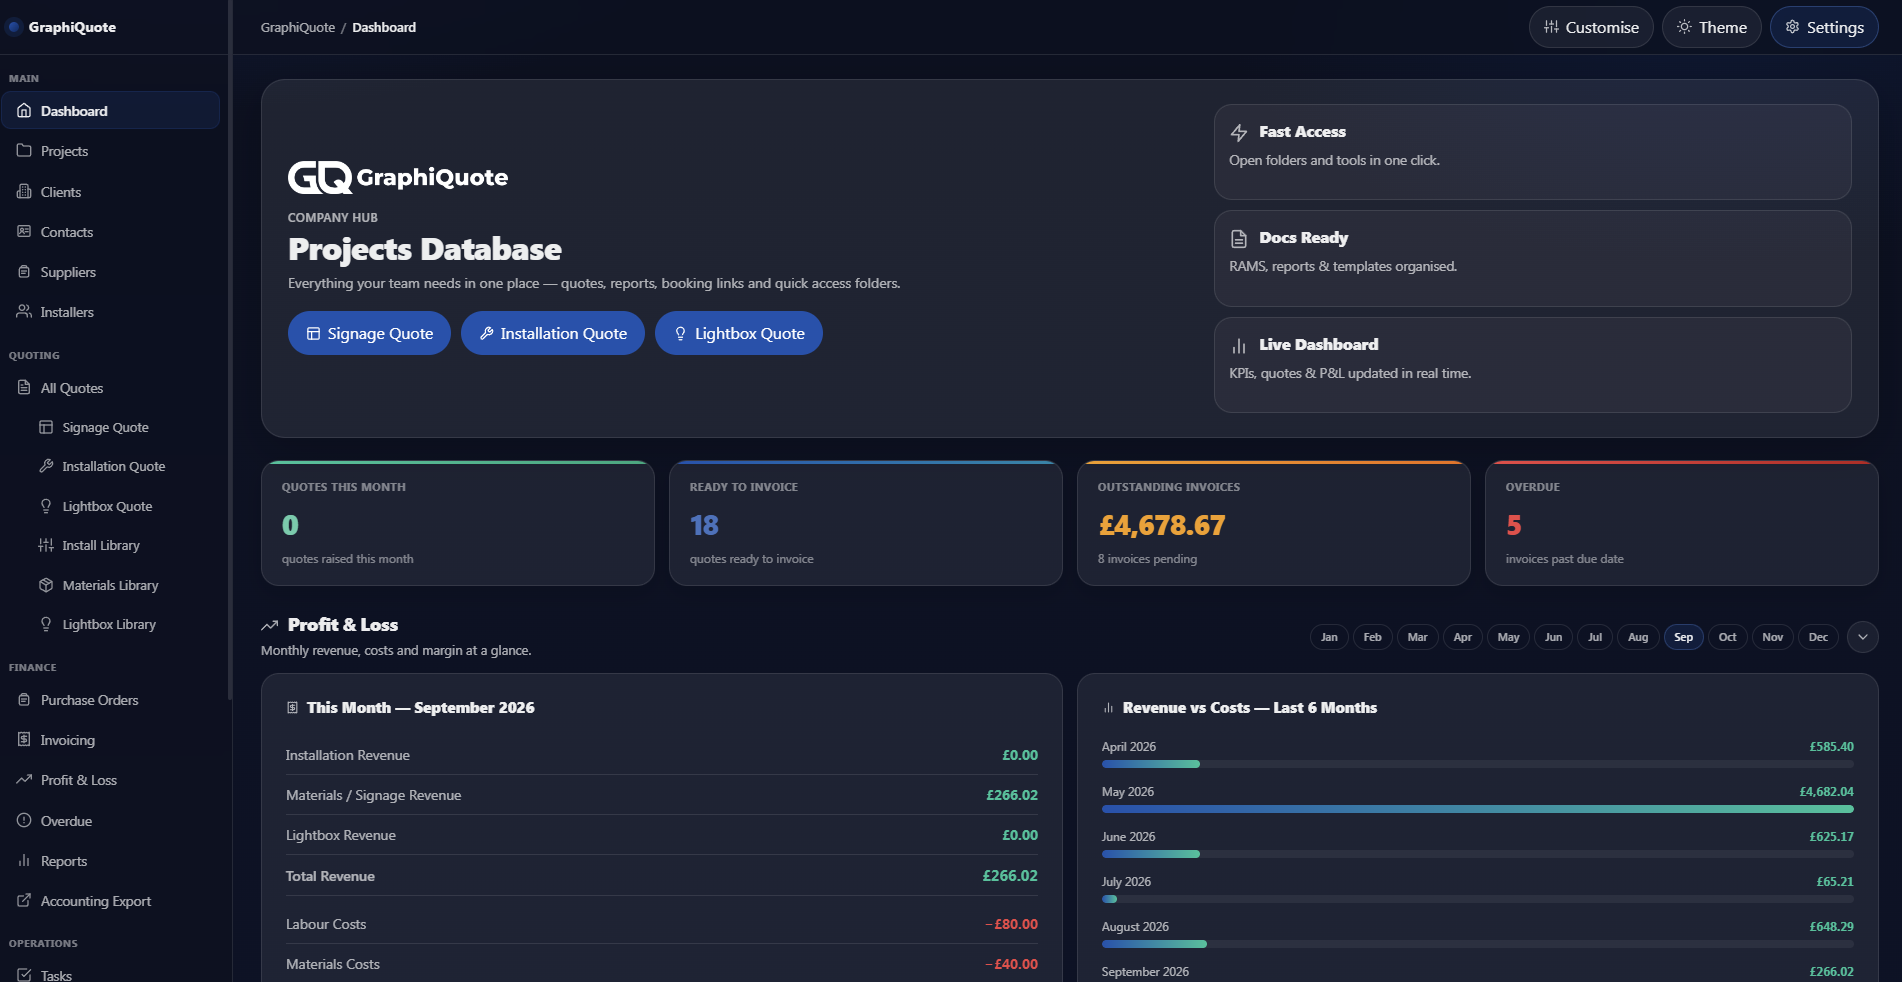
Task: Click the blue Signage Quote button
Action: [x=369, y=333]
